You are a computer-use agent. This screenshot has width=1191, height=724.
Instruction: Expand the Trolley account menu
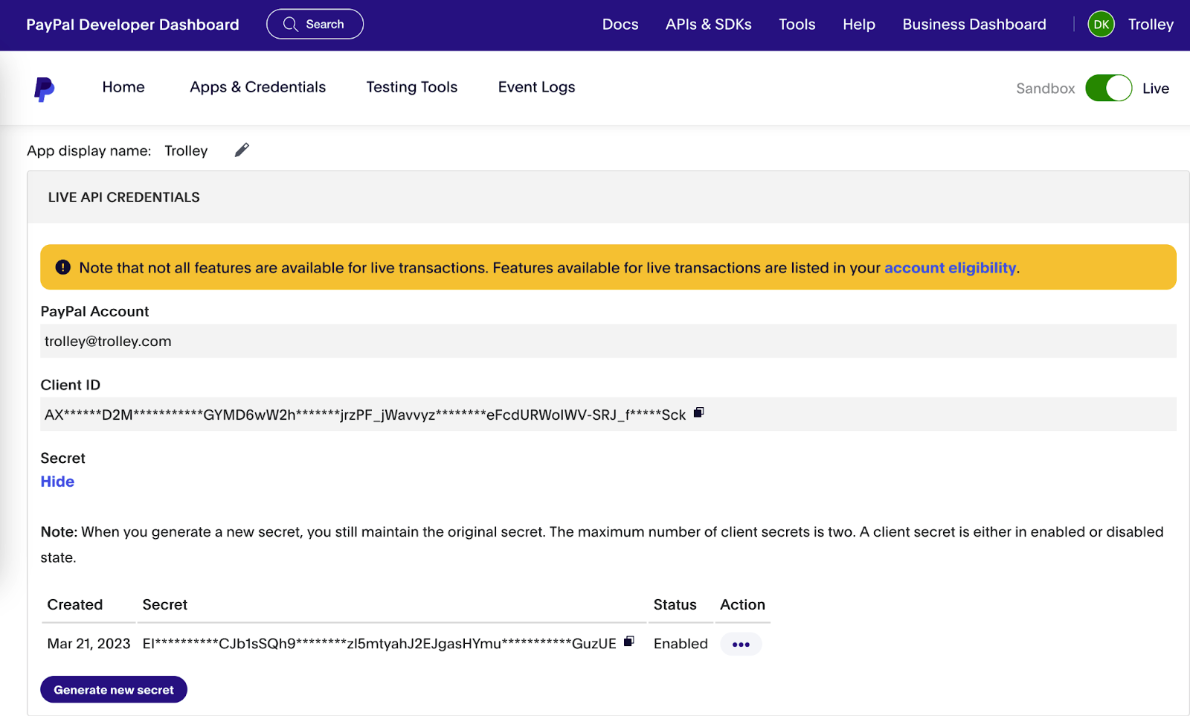click(x=1150, y=23)
